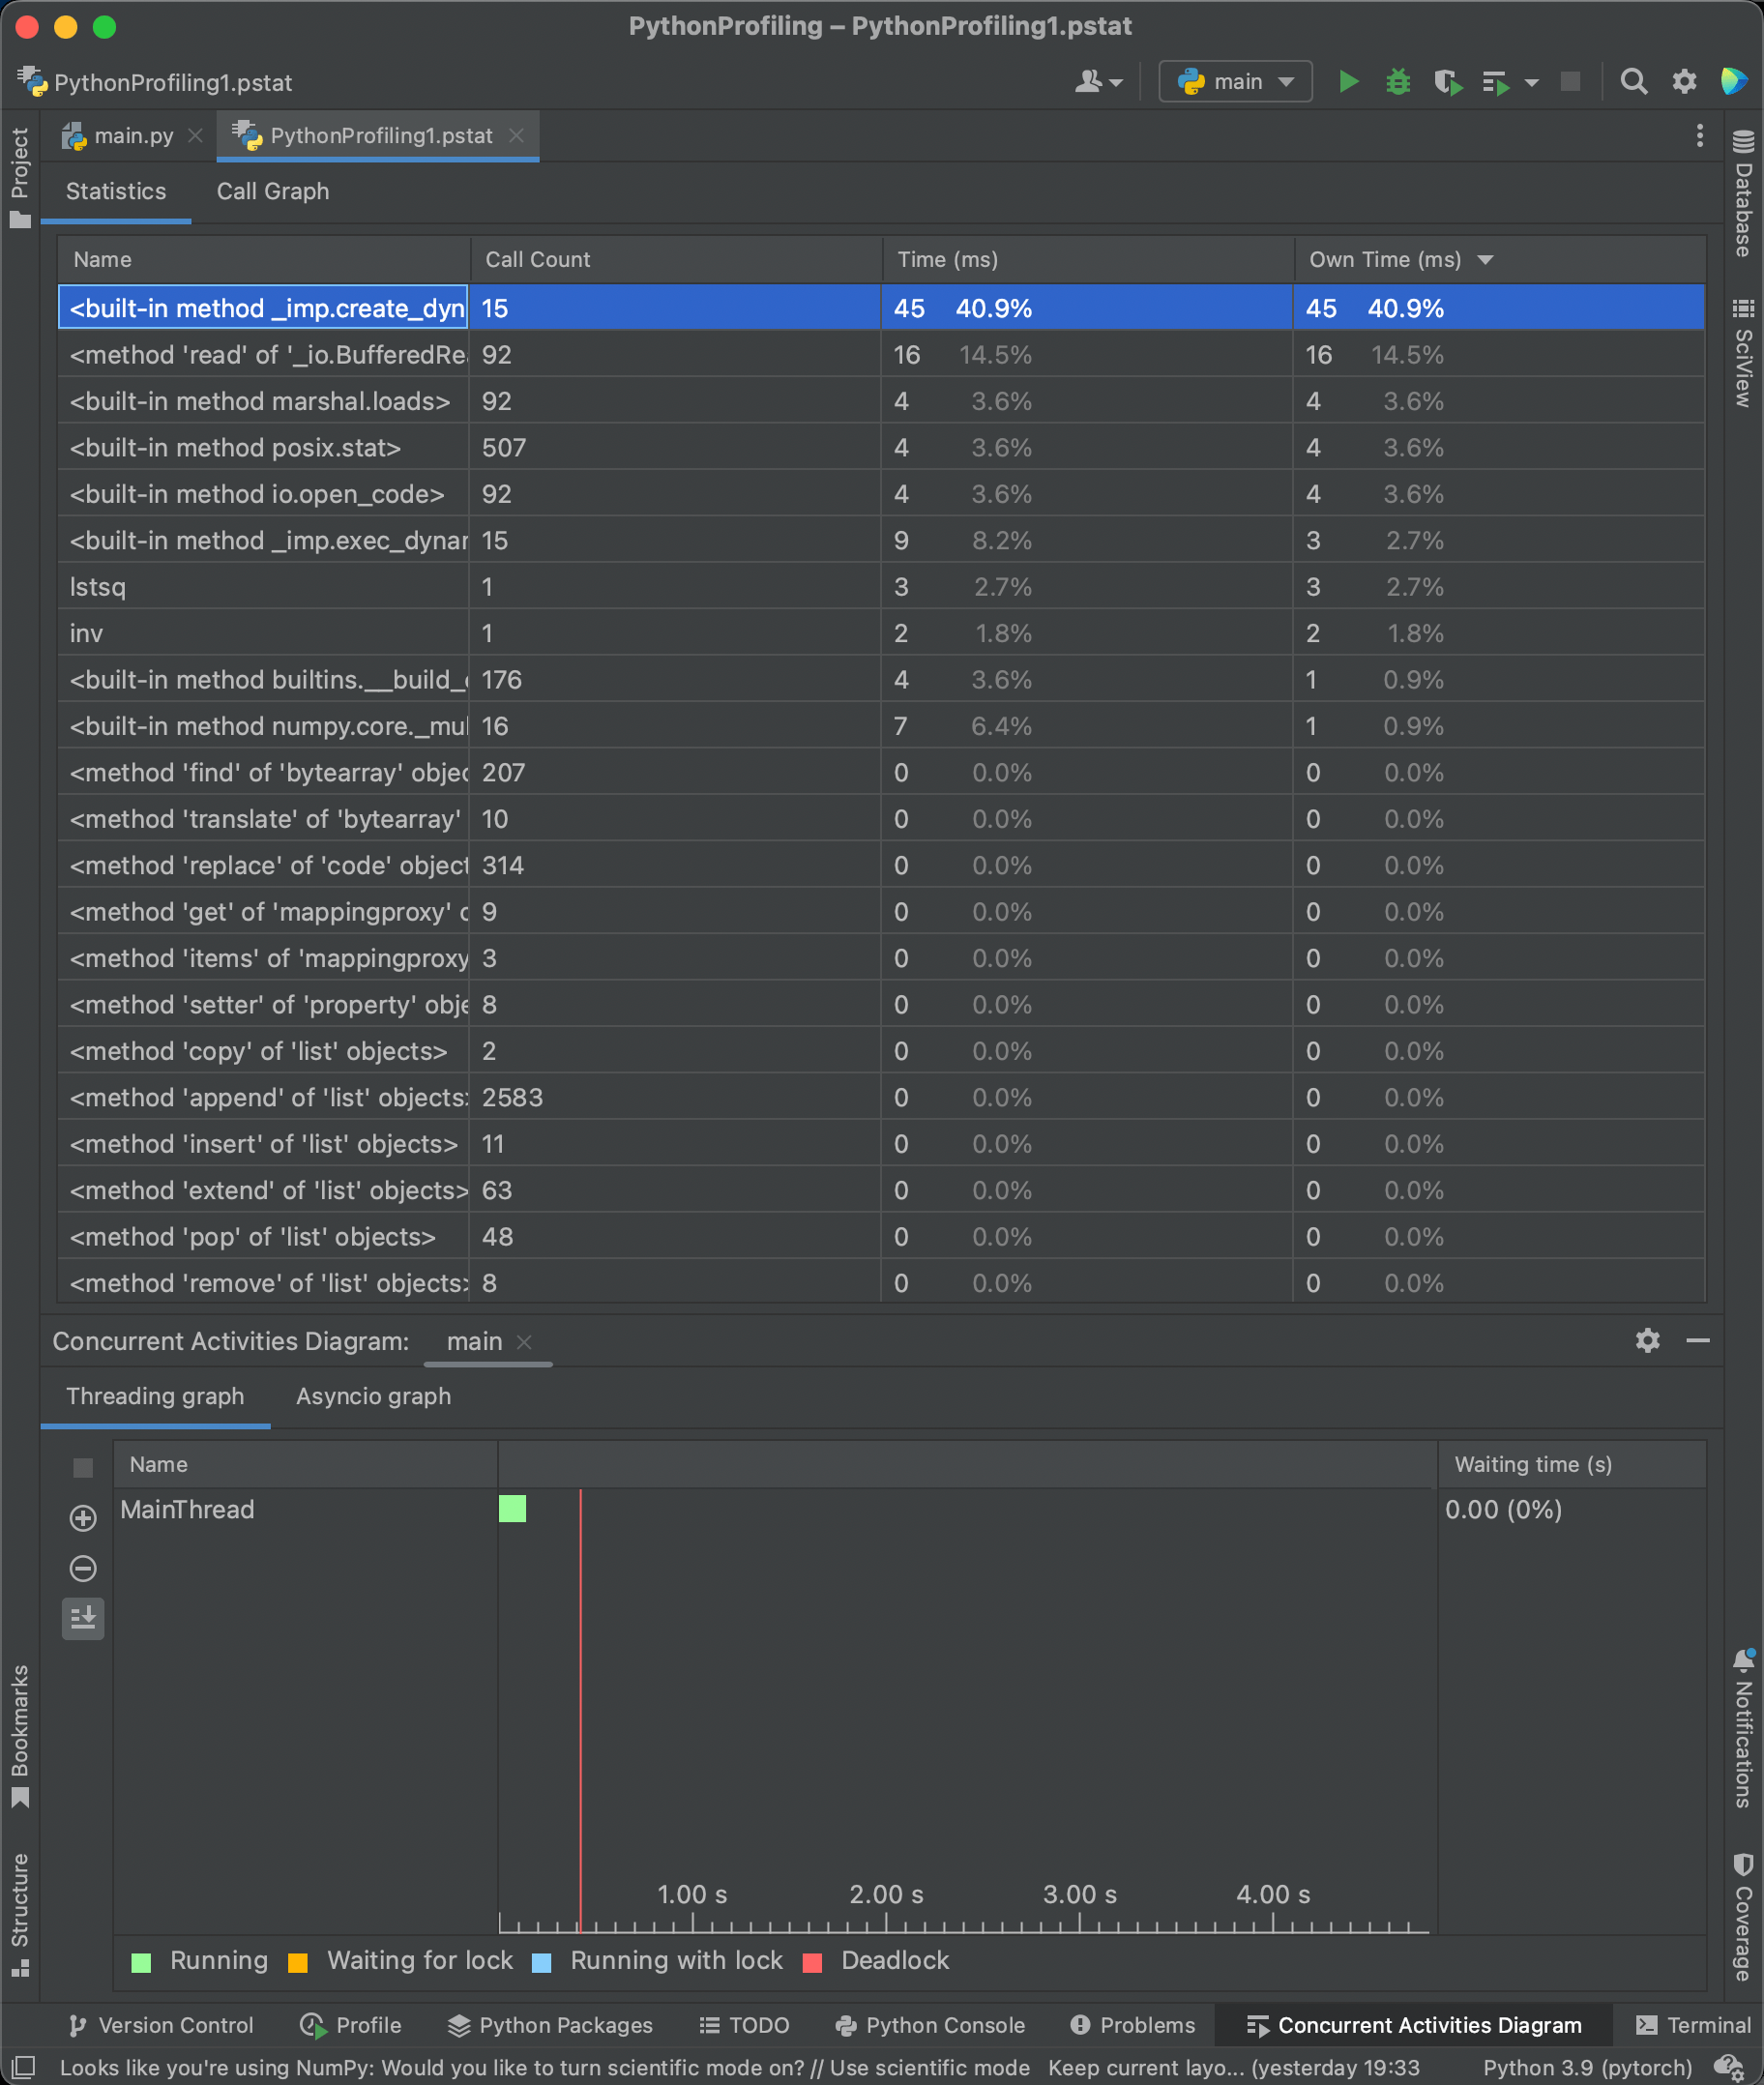Switch to the Call Graph tab
Viewport: 1764px width, 2085px height.
point(272,191)
